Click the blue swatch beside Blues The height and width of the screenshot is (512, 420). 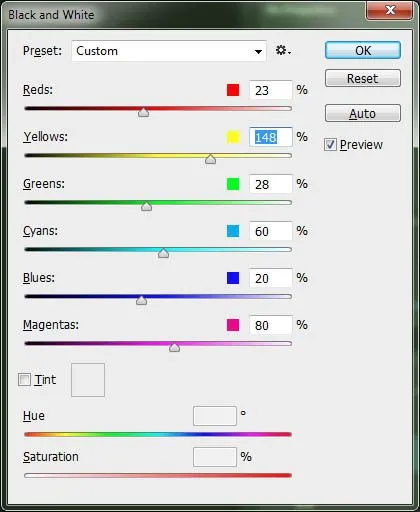point(233,278)
